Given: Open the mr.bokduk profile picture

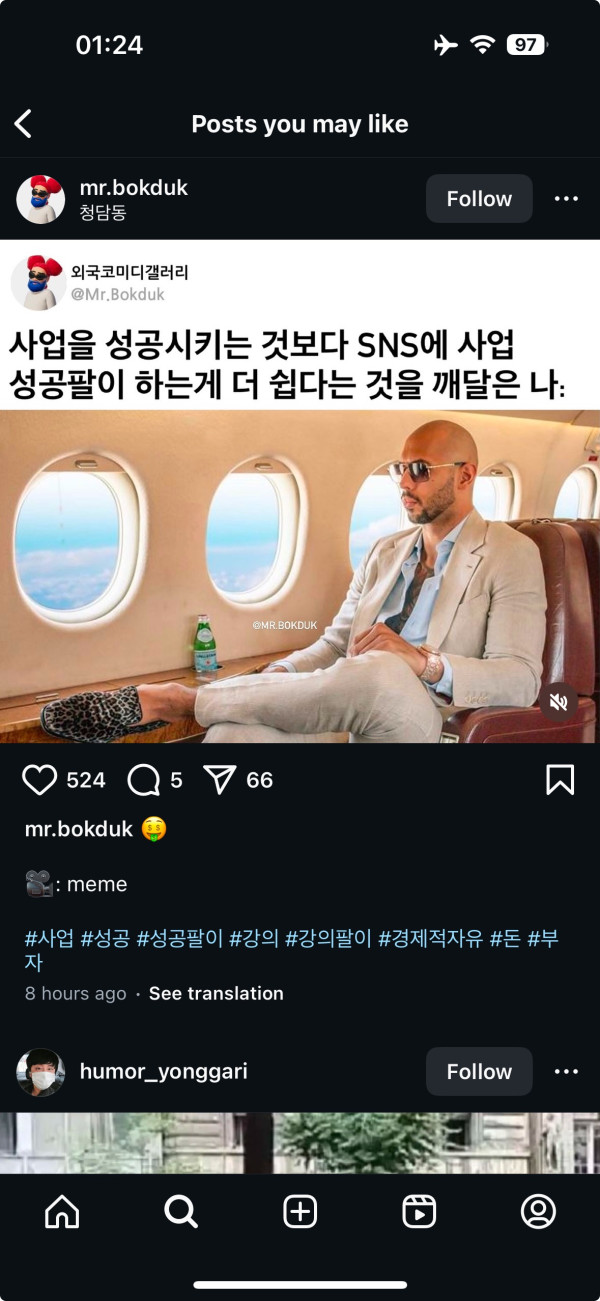Looking at the screenshot, I should (x=41, y=199).
